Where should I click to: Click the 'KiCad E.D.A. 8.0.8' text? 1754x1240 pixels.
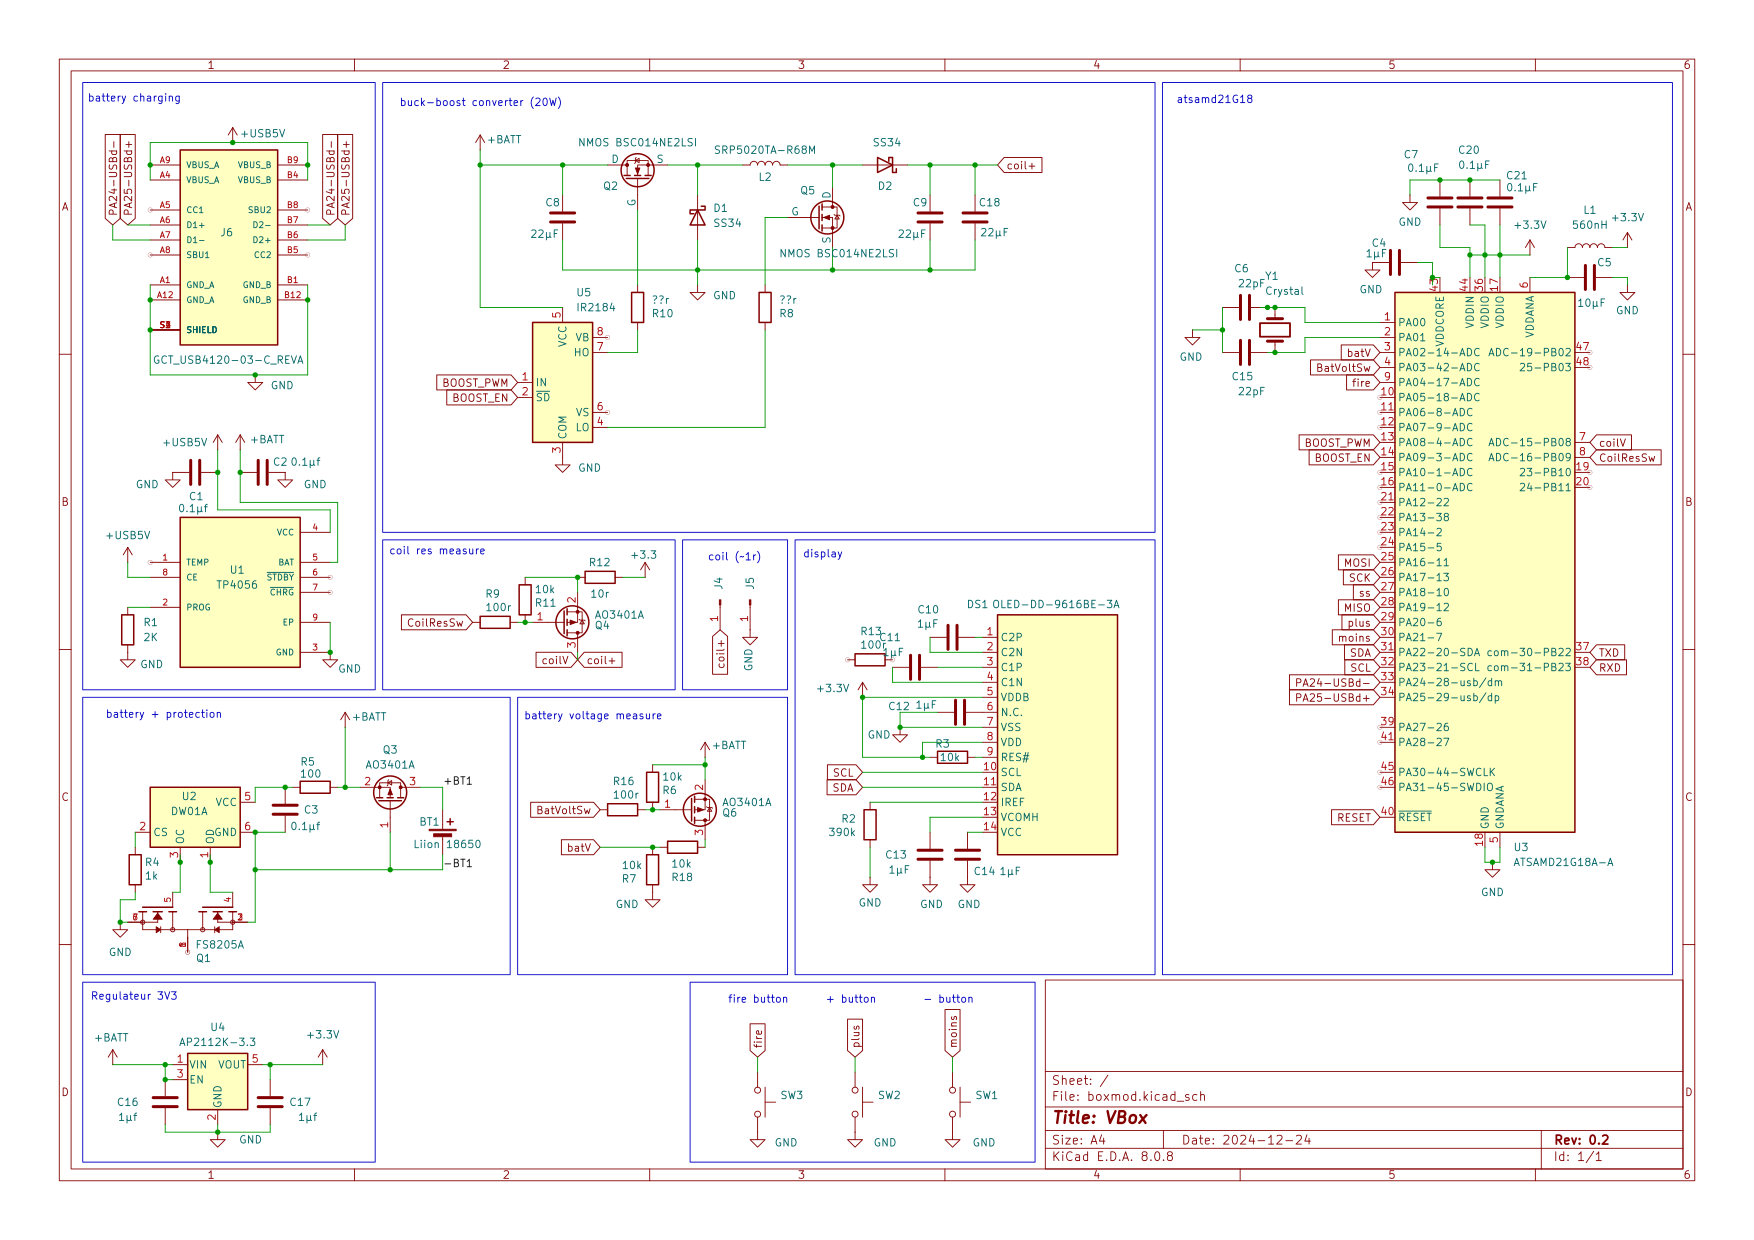tap(1113, 1157)
